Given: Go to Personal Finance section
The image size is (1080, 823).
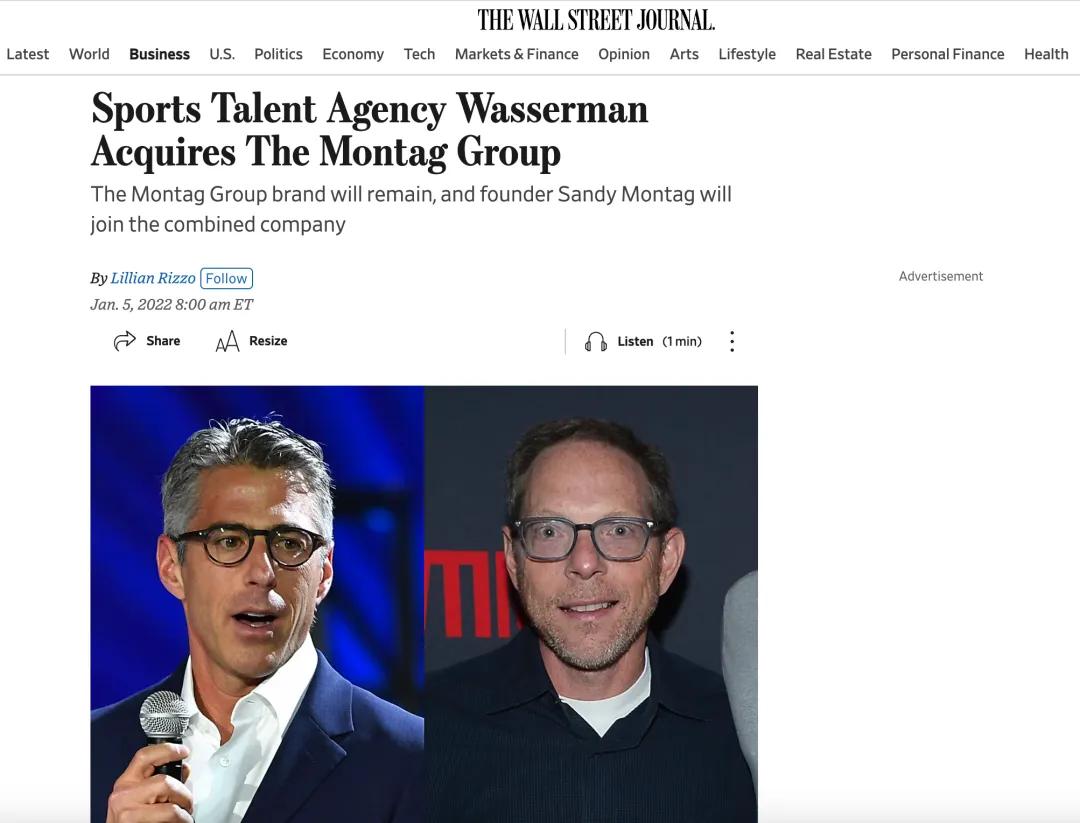Looking at the screenshot, I should 948,54.
